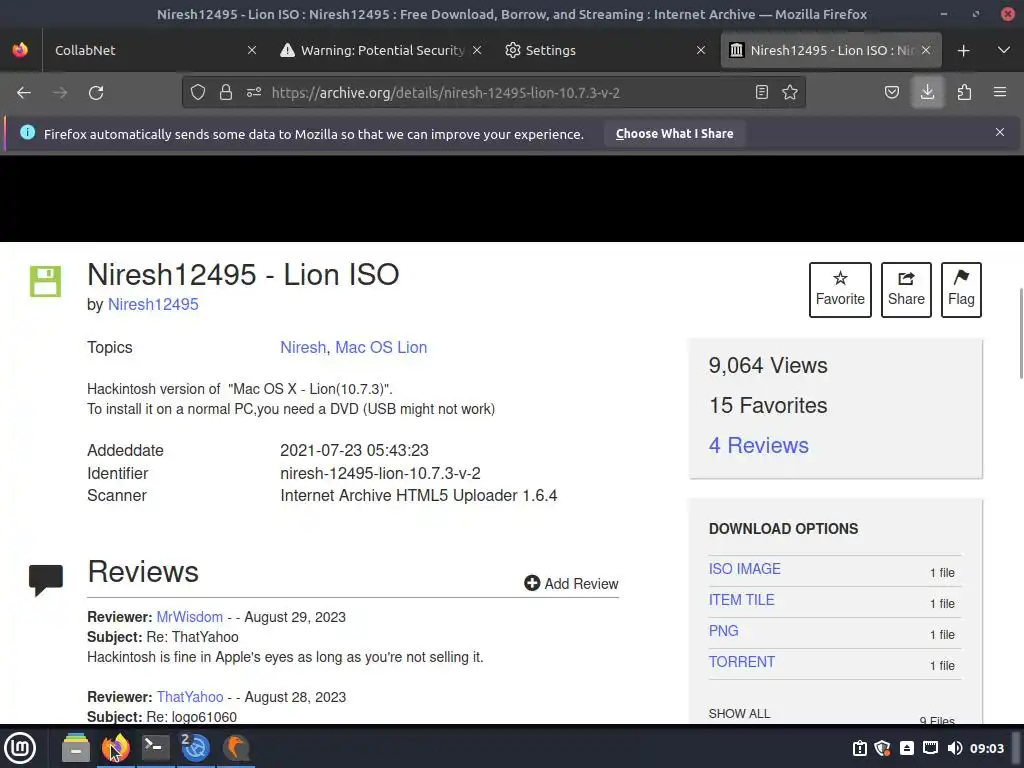Click the Share button
Viewport: 1024px width, 768px height.
coord(906,289)
